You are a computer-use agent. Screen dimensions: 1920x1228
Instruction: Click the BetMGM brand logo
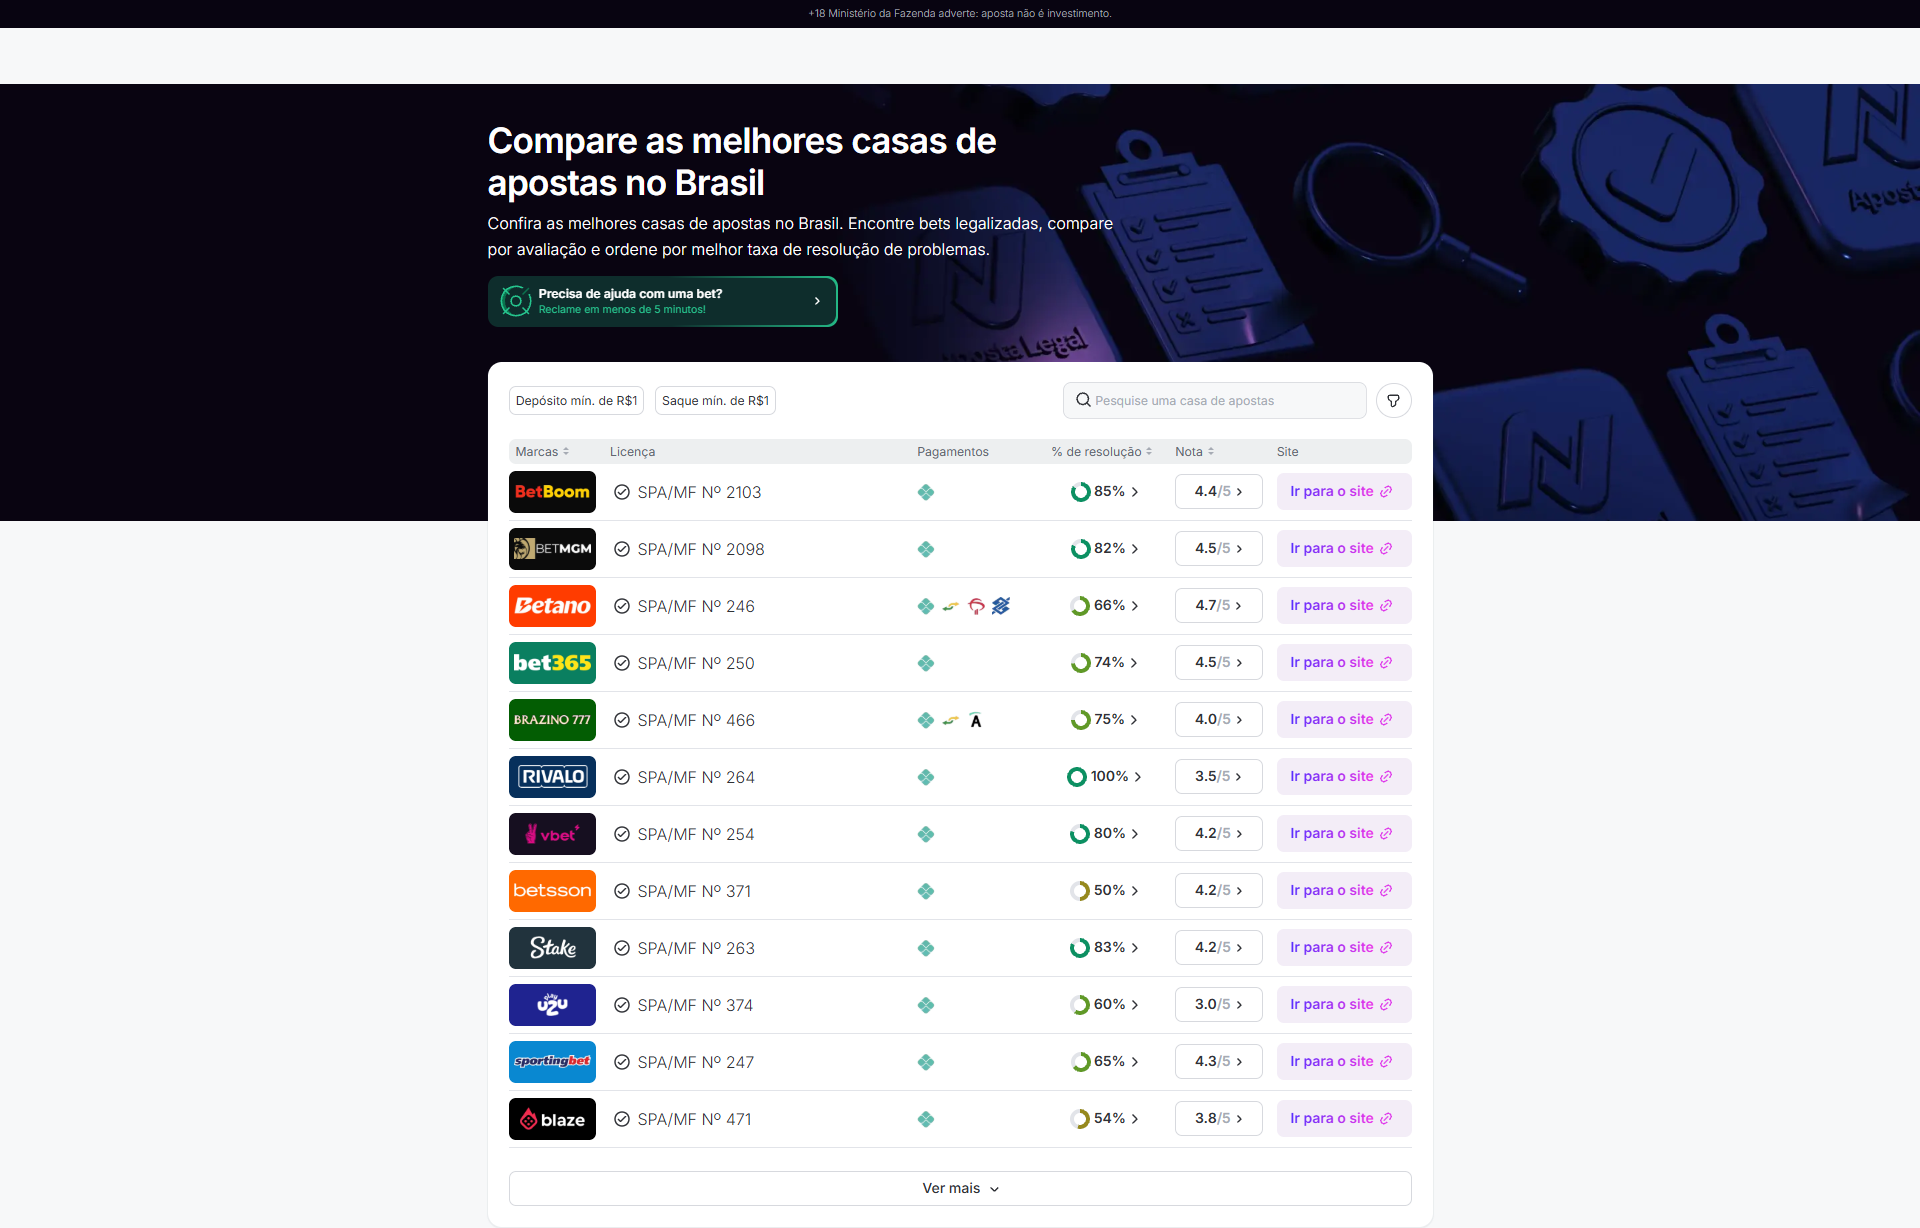pos(552,549)
